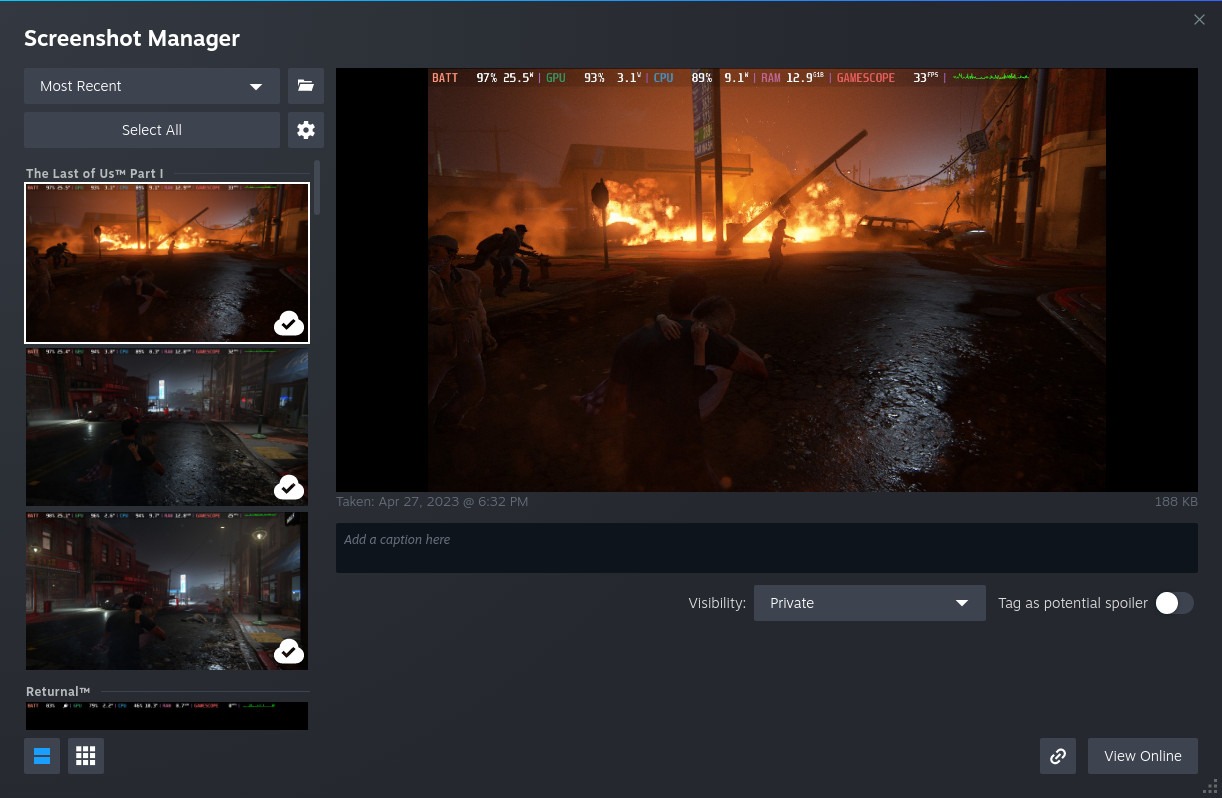Toggle Tag as potential spoiler switch

[1174, 603]
